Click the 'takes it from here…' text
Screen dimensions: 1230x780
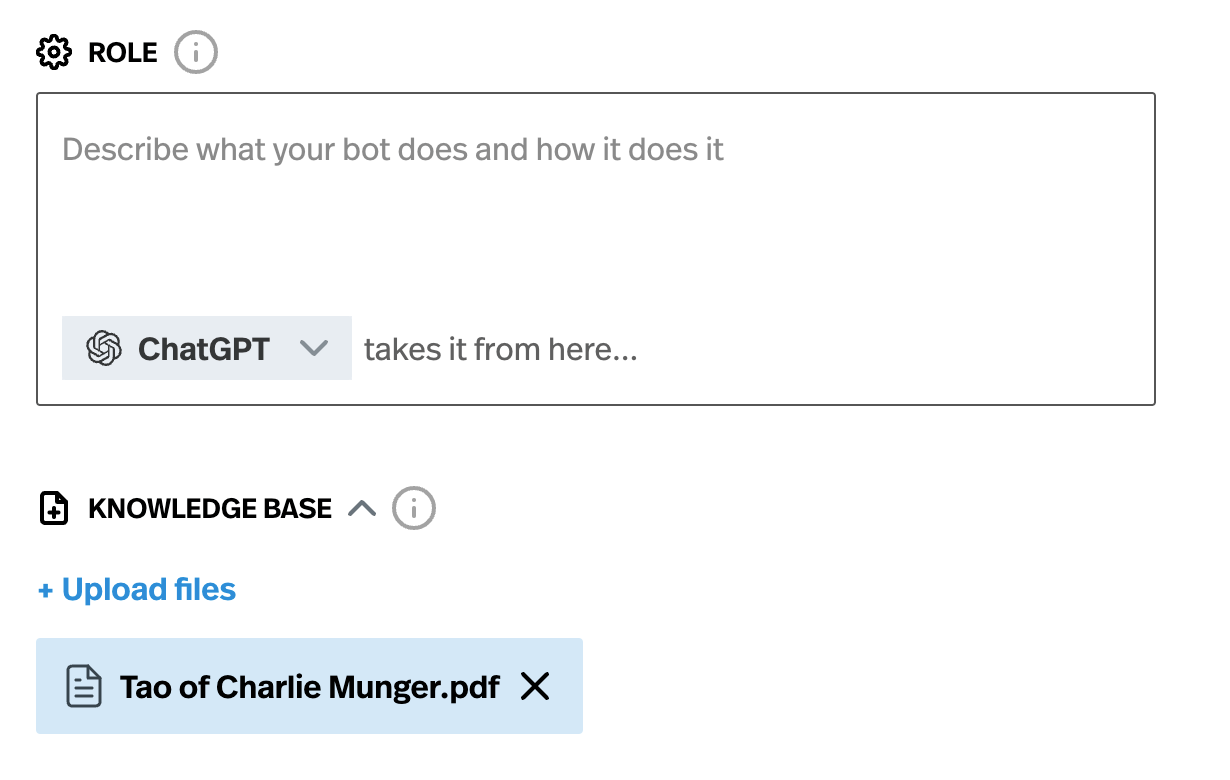point(501,349)
